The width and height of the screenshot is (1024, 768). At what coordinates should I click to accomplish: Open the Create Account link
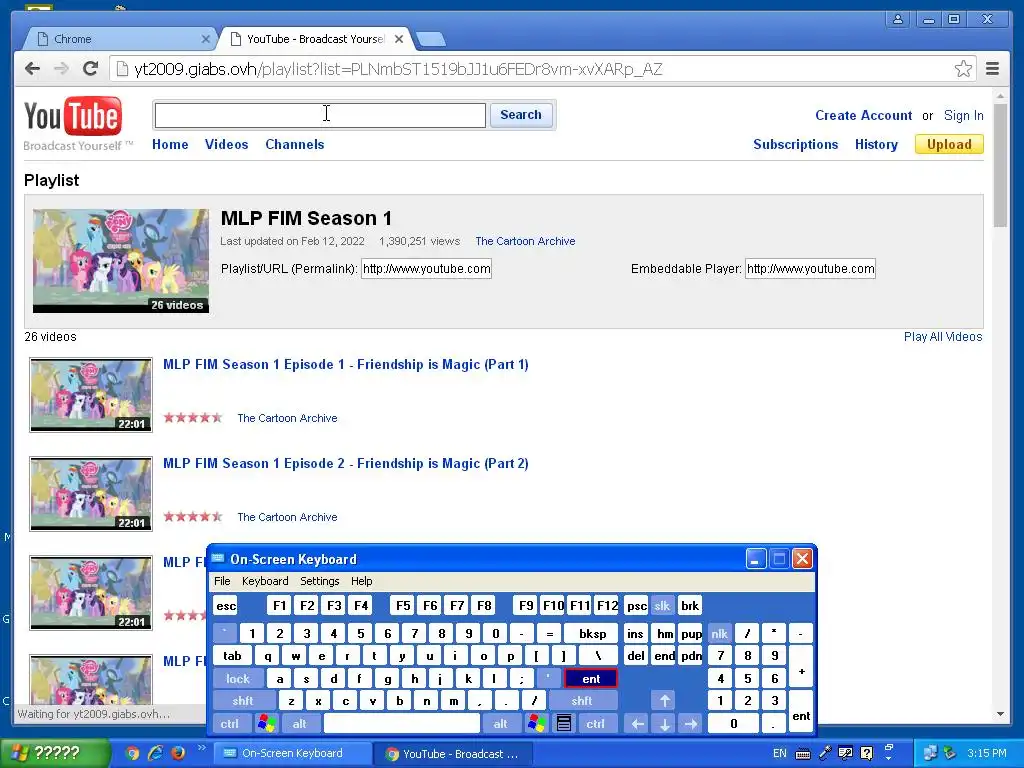863,116
